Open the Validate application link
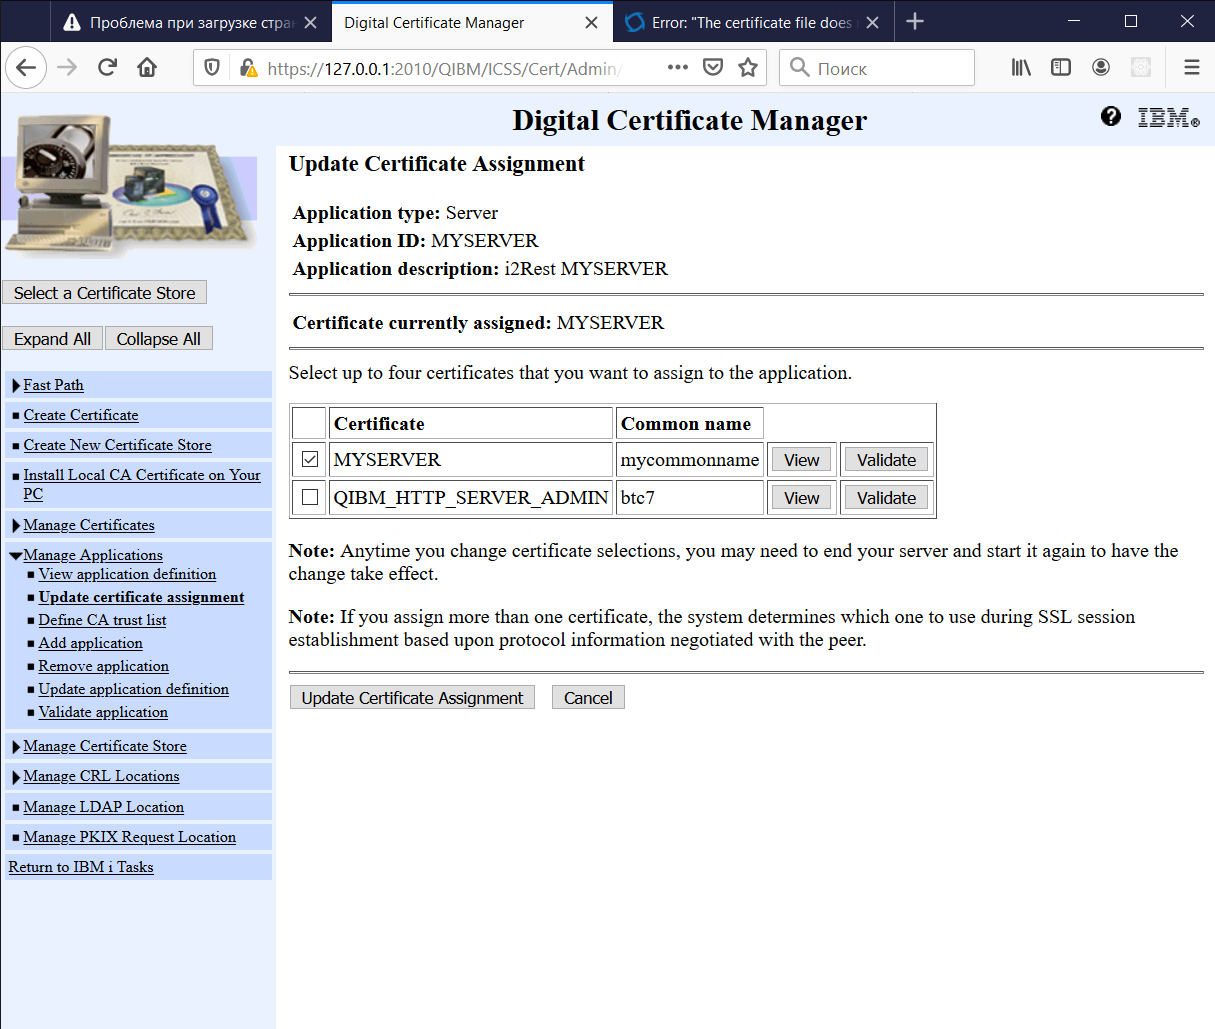Screen dimensions: 1215x1029 pyautogui.click(x=103, y=712)
